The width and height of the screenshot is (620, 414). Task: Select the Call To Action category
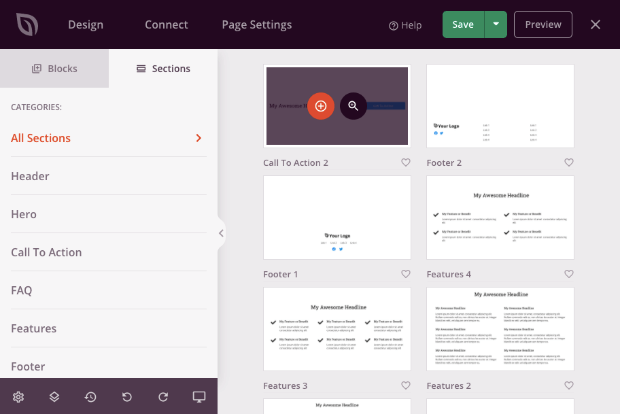[x=108, y=252]
